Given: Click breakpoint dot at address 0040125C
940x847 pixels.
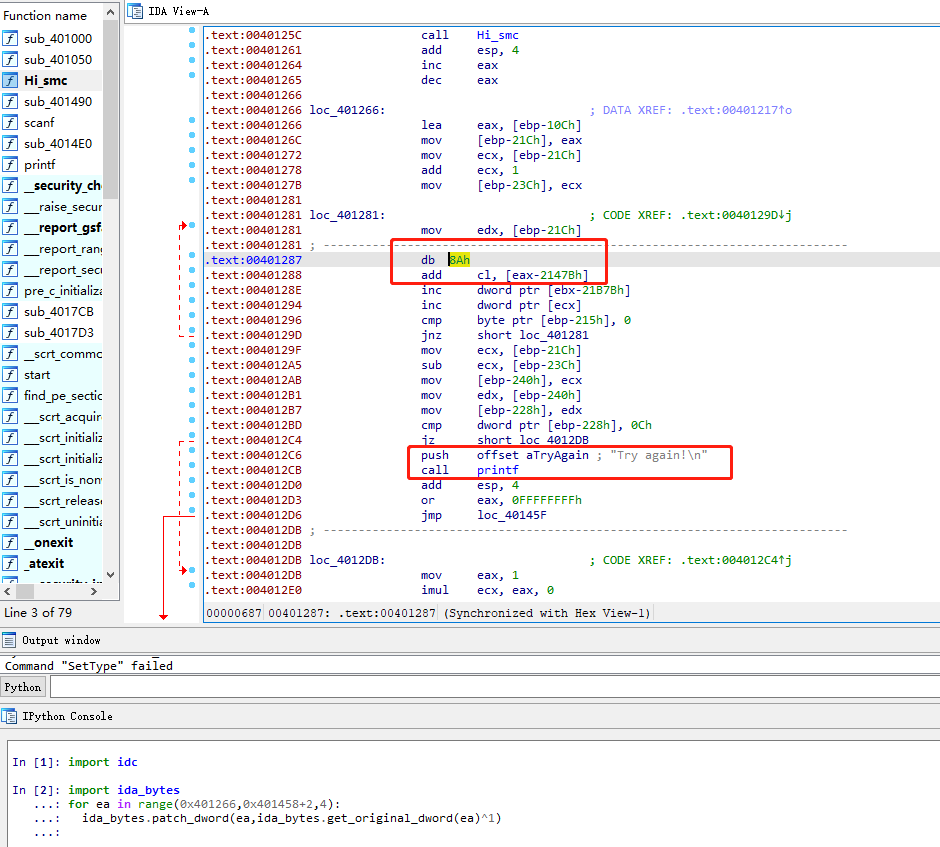Looking at the screenshot, I should [192, 30].
